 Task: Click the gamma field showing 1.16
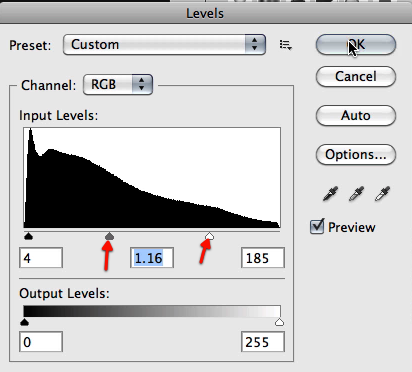point(152,258)
